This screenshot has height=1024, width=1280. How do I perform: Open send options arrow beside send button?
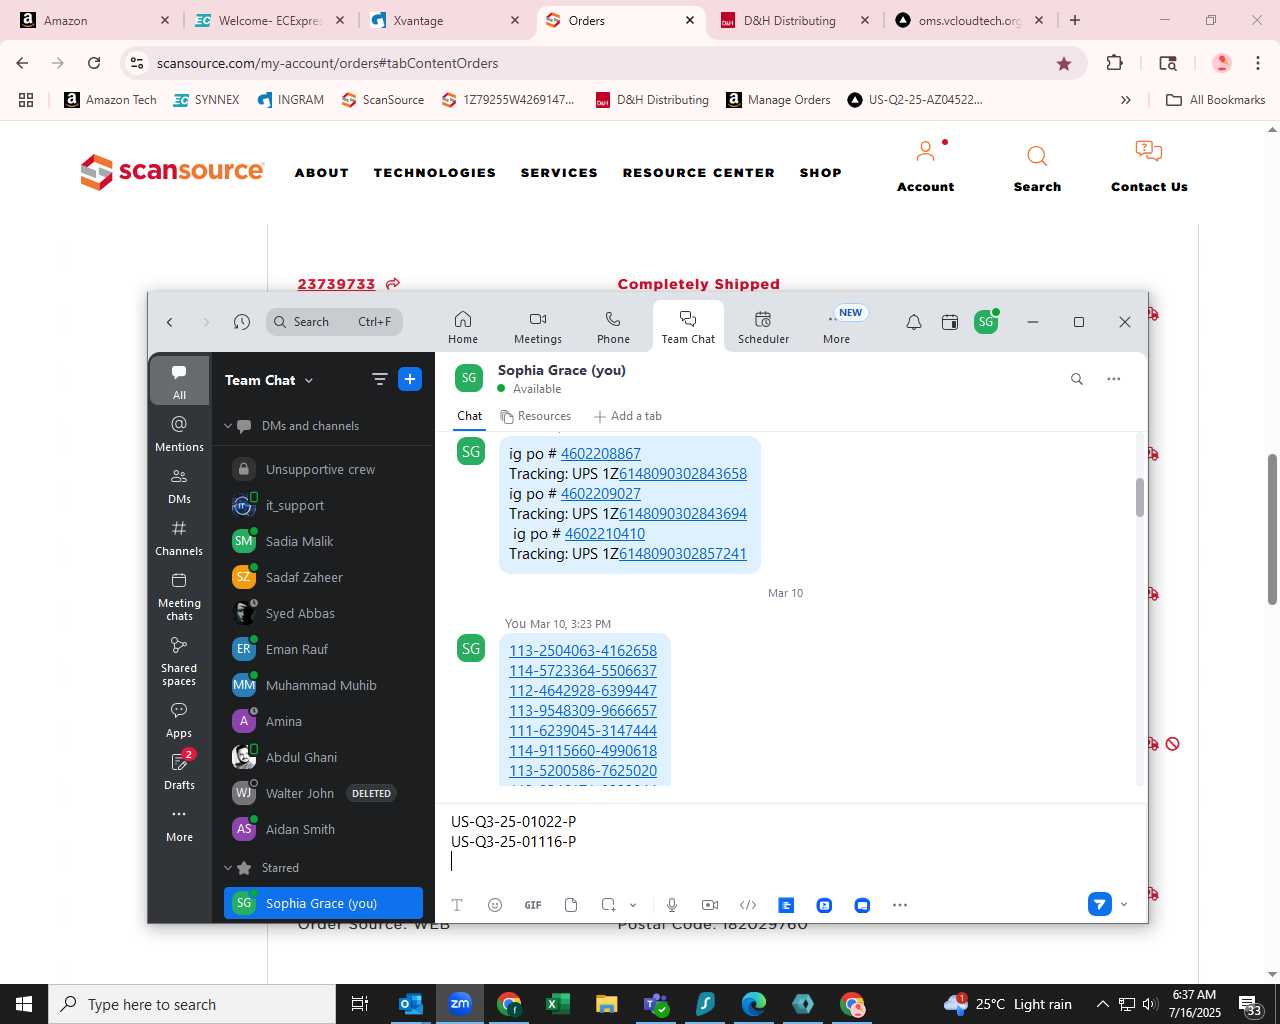(x=1124, y=904)
